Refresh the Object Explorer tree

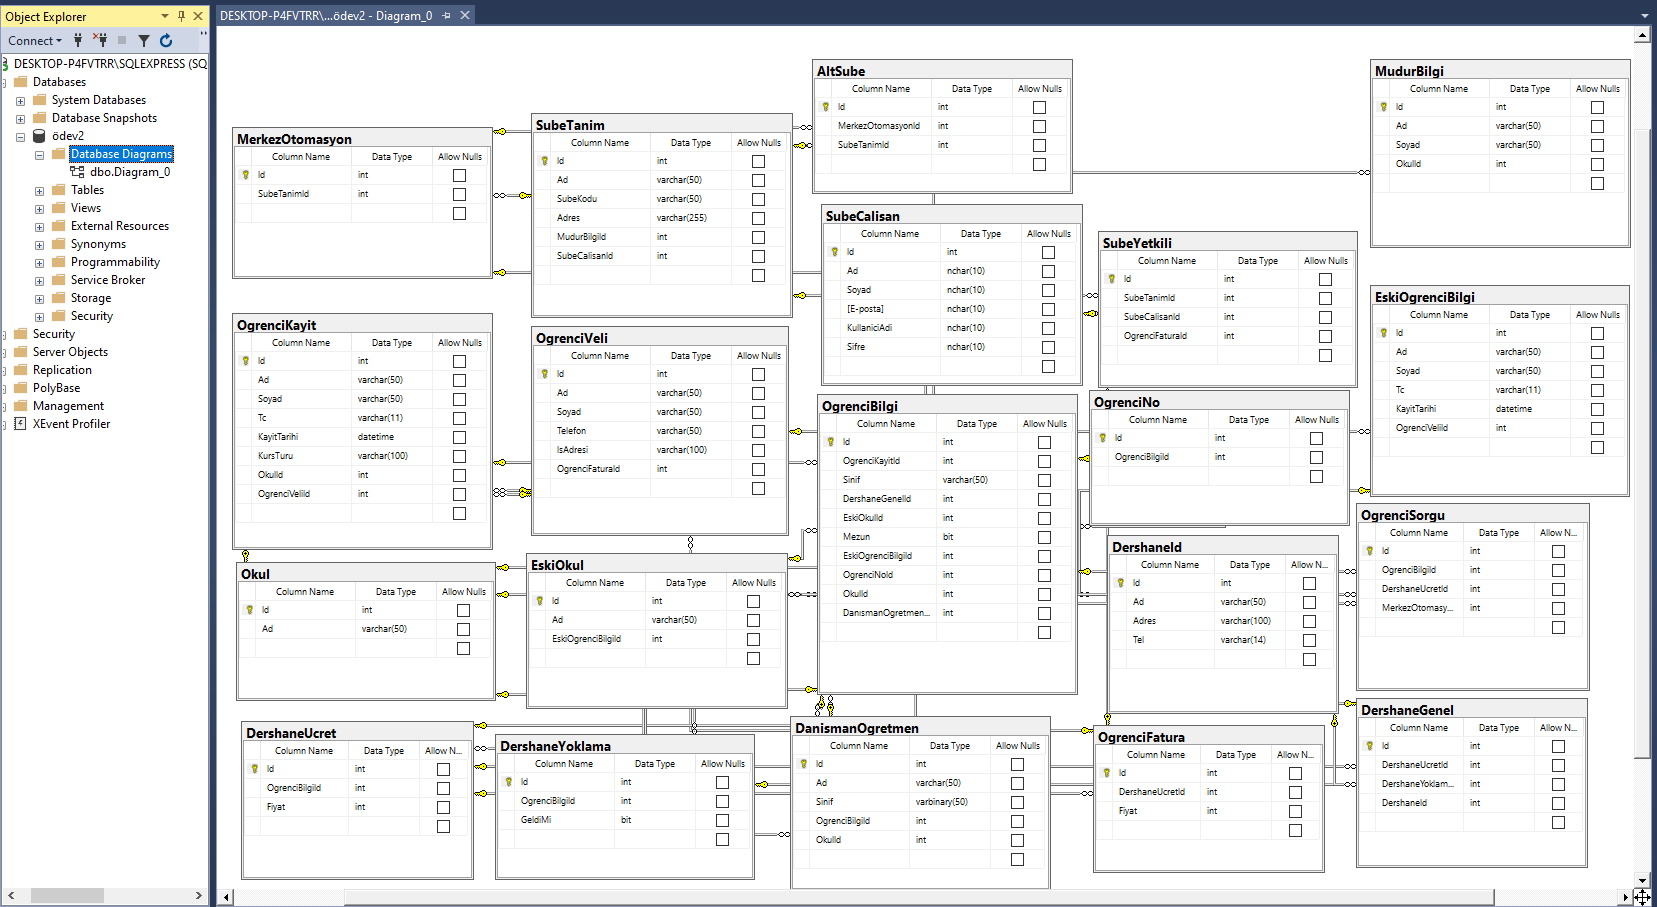click(166, 40)
